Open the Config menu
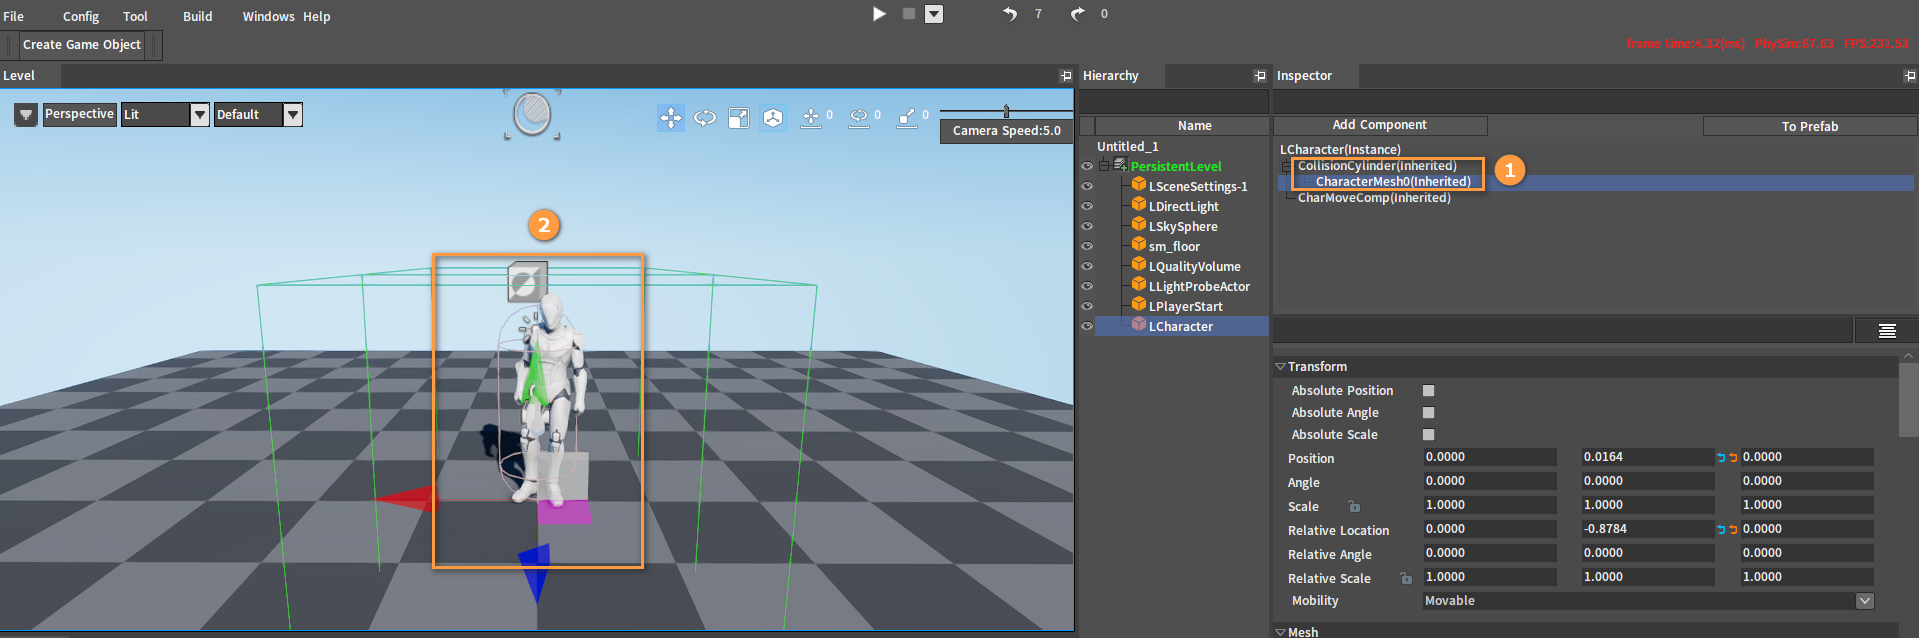The height and width of the screenshot is (638, 1919). pos(81,17)
